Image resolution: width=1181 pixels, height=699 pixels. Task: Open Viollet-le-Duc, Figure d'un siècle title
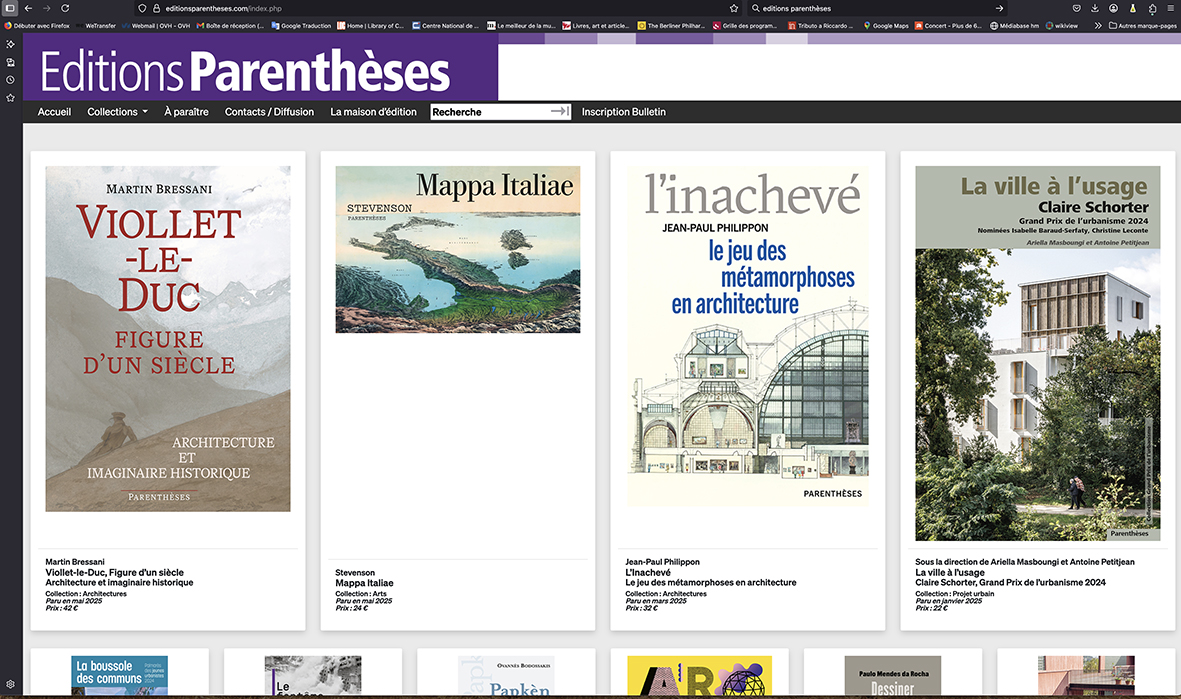pyautogui.click(x=114, y=572)
